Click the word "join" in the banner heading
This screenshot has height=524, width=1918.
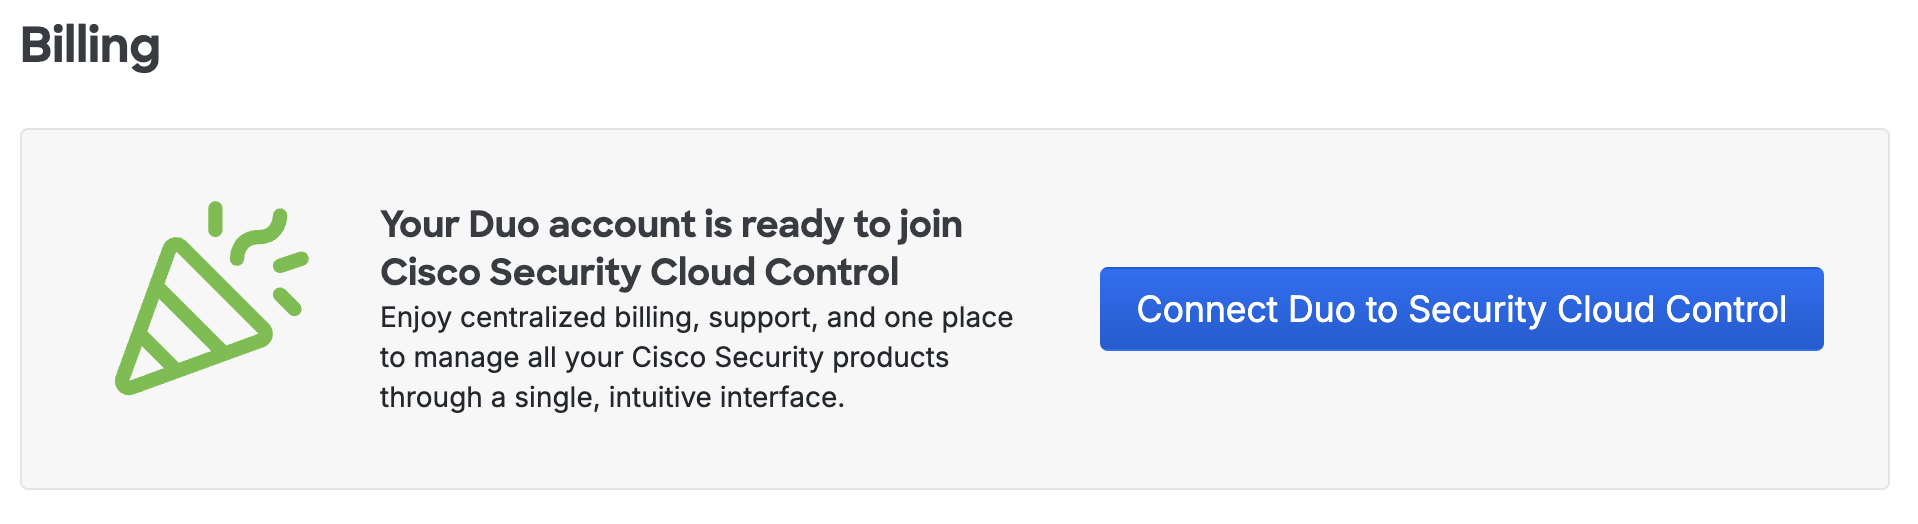930,224
